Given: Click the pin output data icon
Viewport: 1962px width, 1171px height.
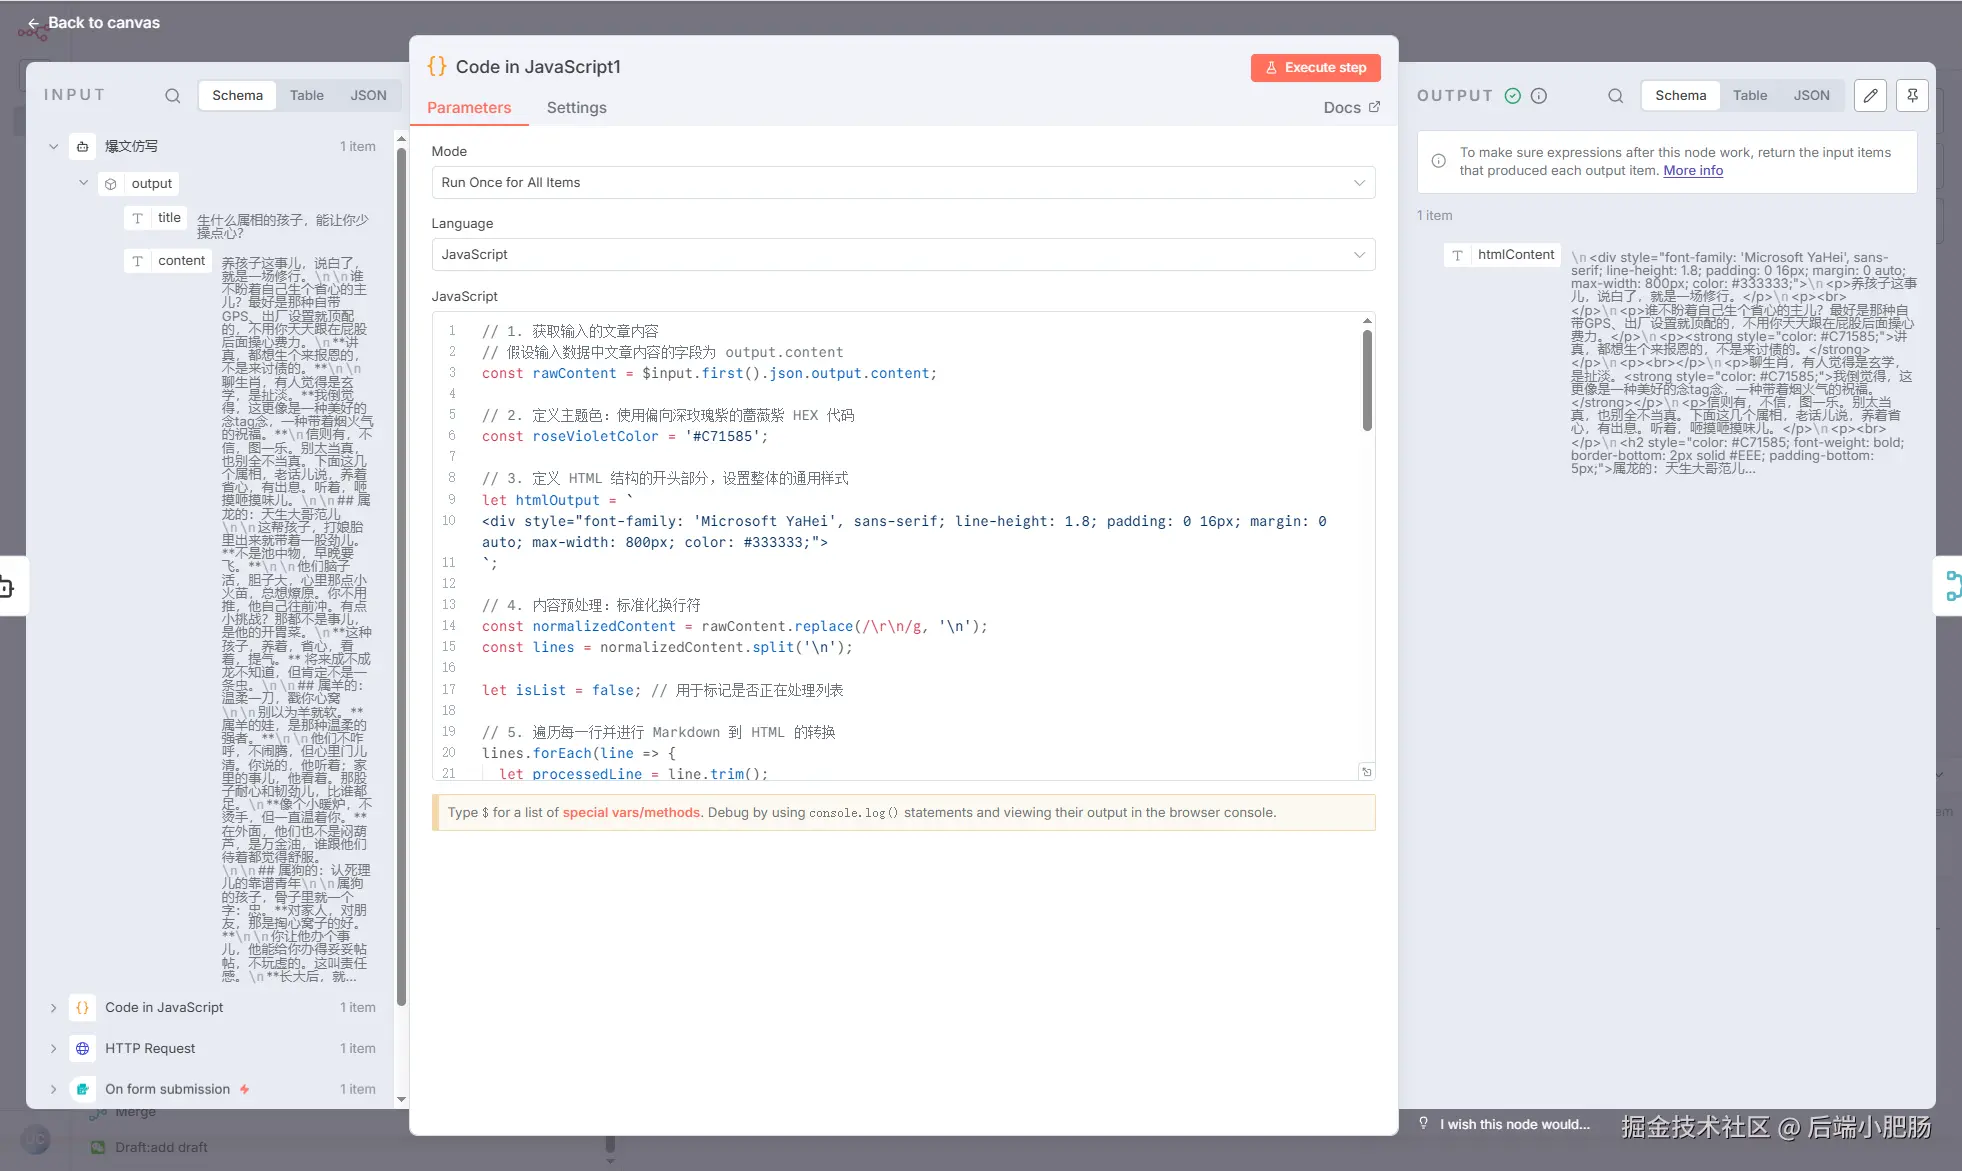Looking at the screenshot, I should (x=1911, y=95).
